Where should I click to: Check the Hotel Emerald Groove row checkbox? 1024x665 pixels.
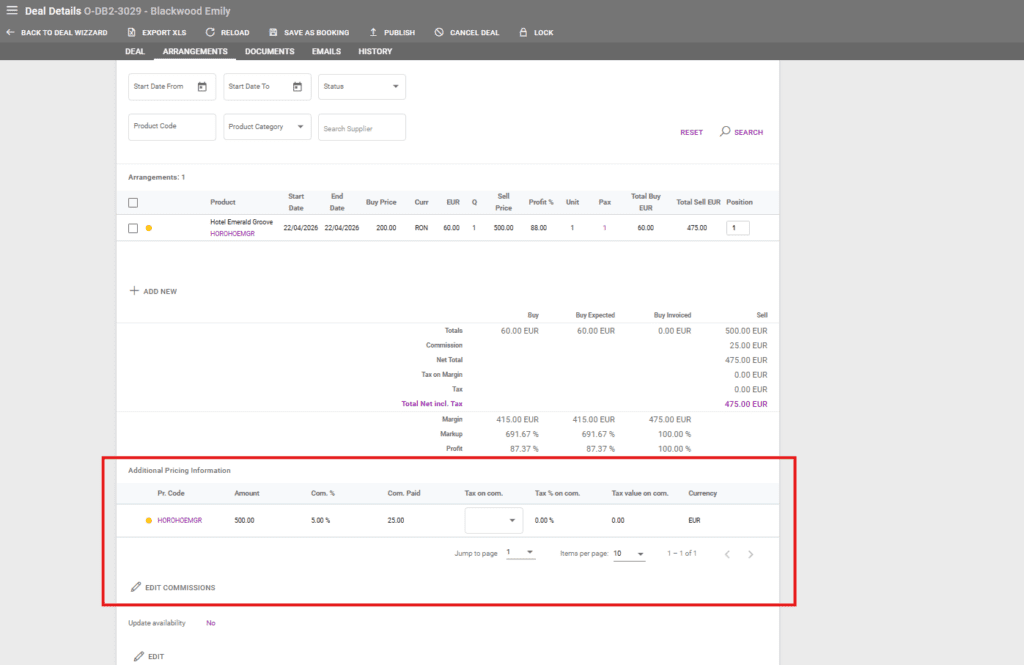(x=133, y=228)
